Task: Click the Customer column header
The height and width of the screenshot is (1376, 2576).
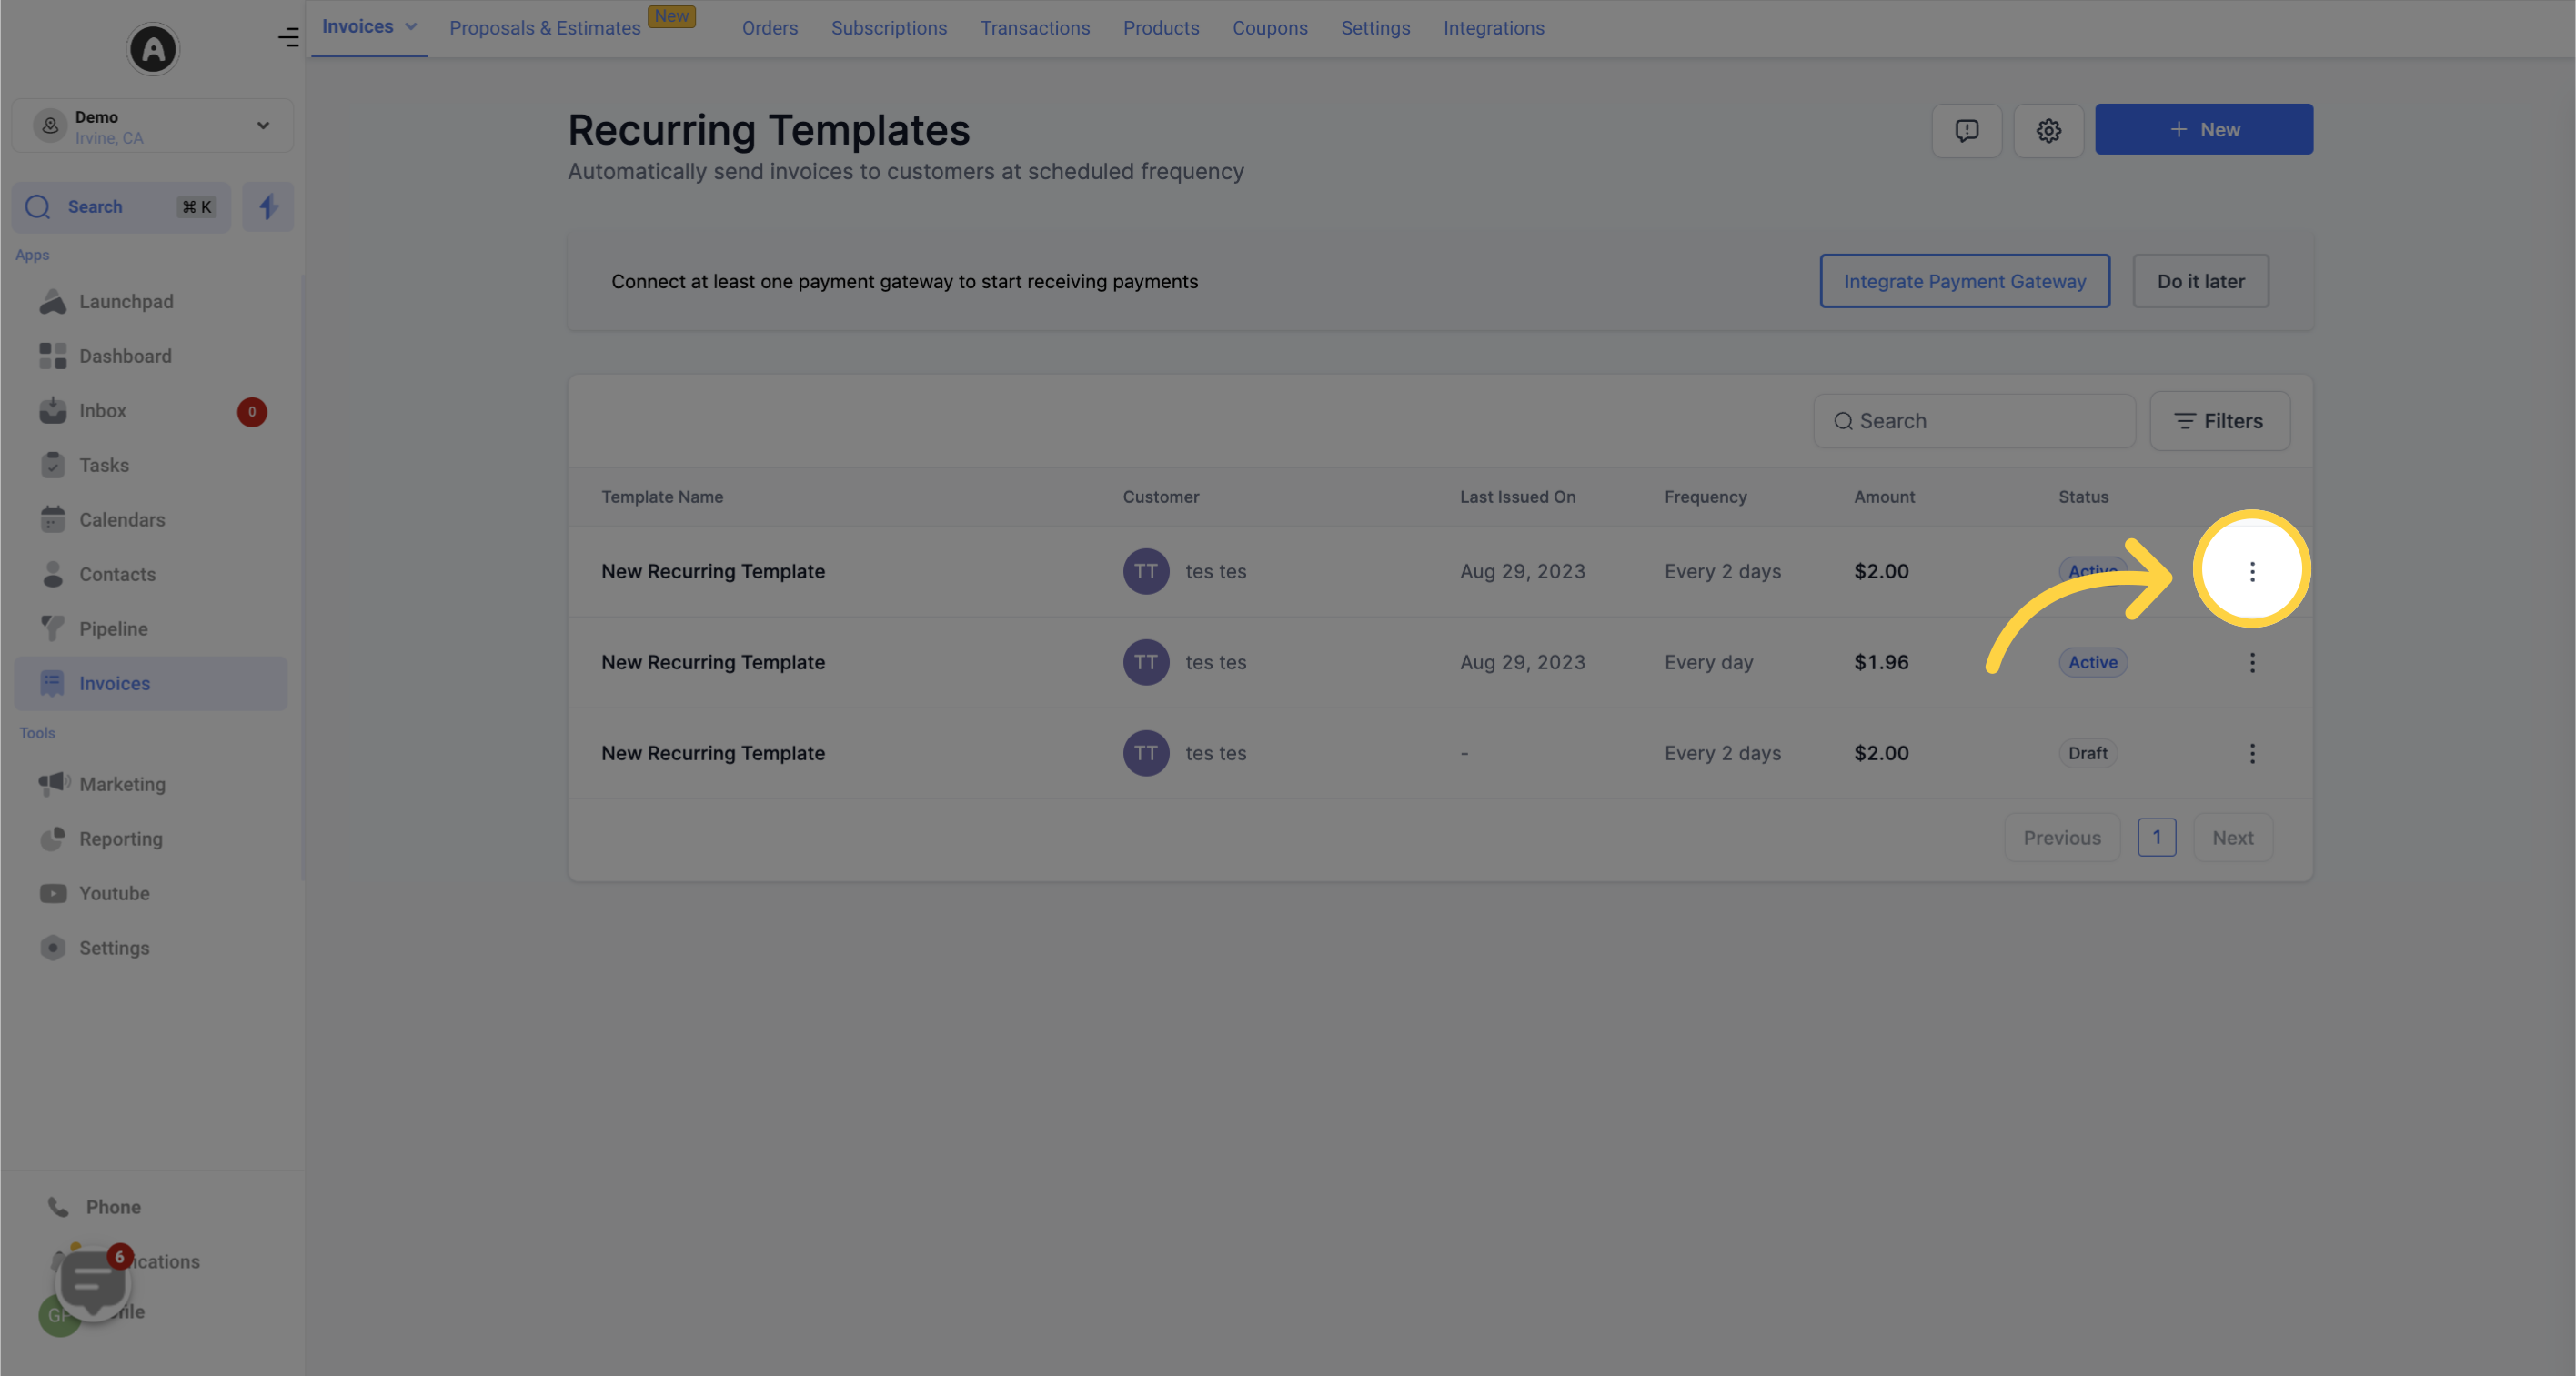Action: [x=1160, y=497]
